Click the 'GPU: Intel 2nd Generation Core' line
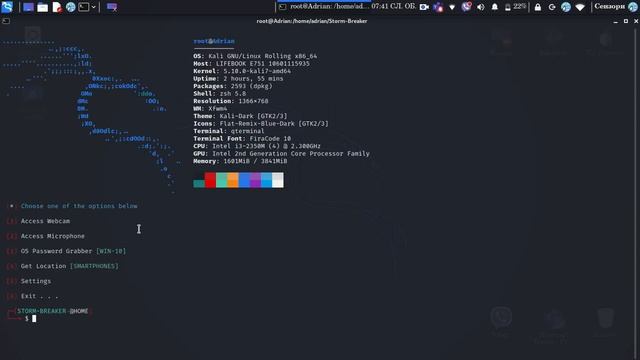Image resolution: width=640 pixels, height=360 pixels. coord(282,153)
